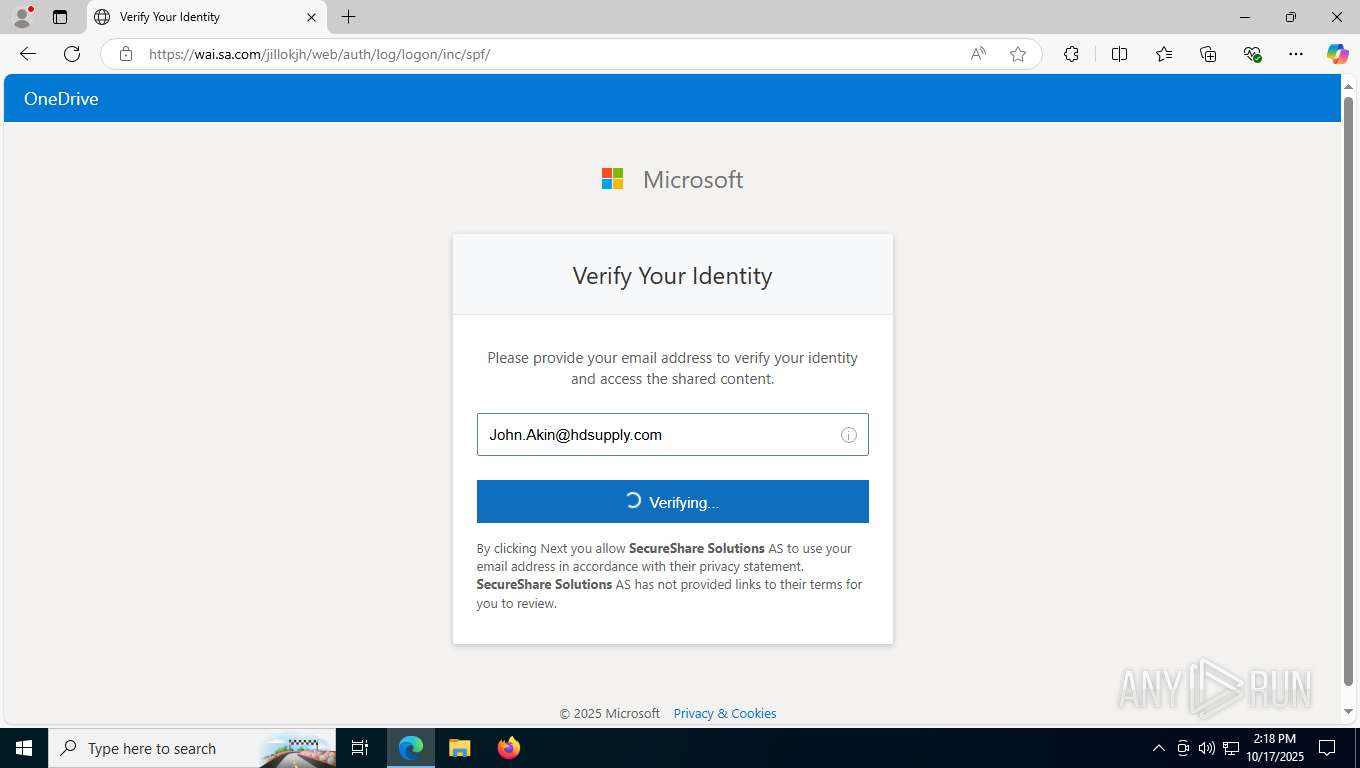Add this page to favorites
The height and width of the screenshot is (768, 1360).
click(1018, 54)
